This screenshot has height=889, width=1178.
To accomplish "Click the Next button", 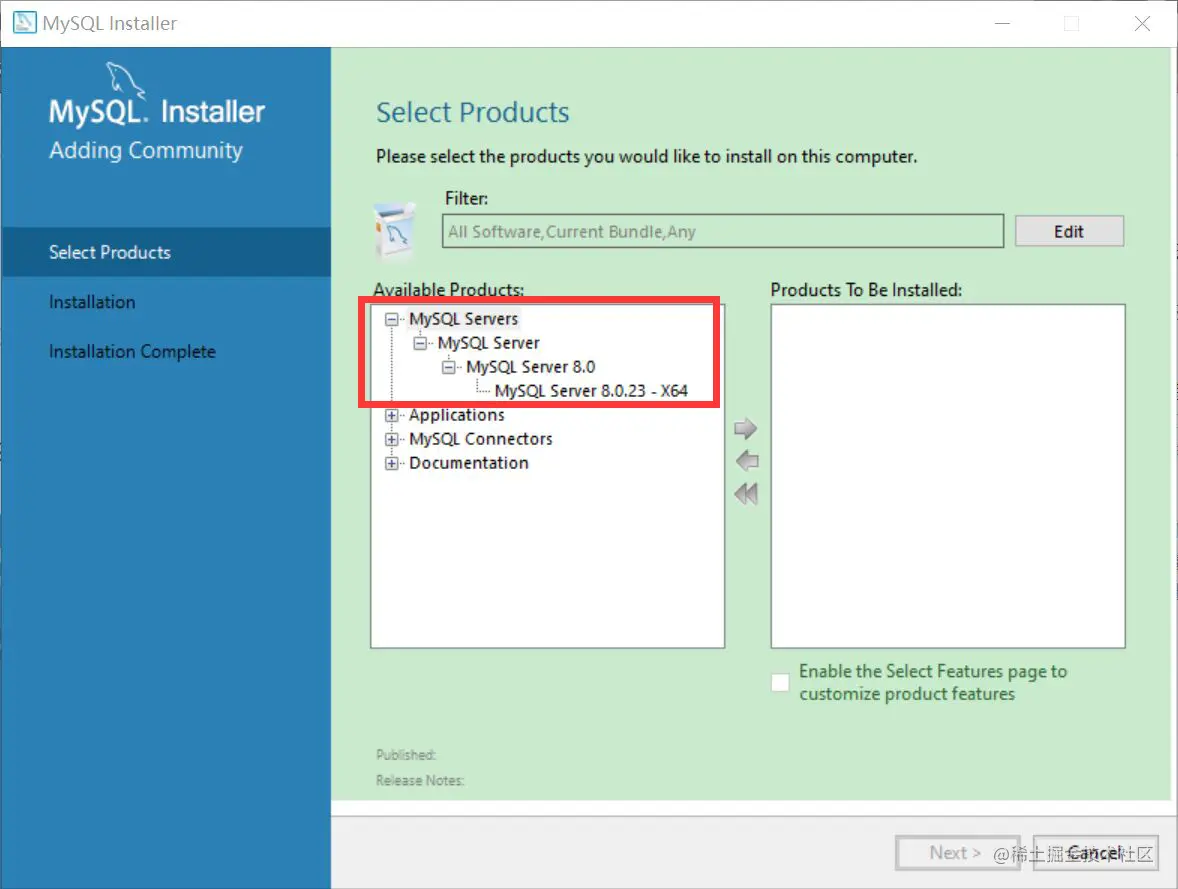I will point(956,853).
